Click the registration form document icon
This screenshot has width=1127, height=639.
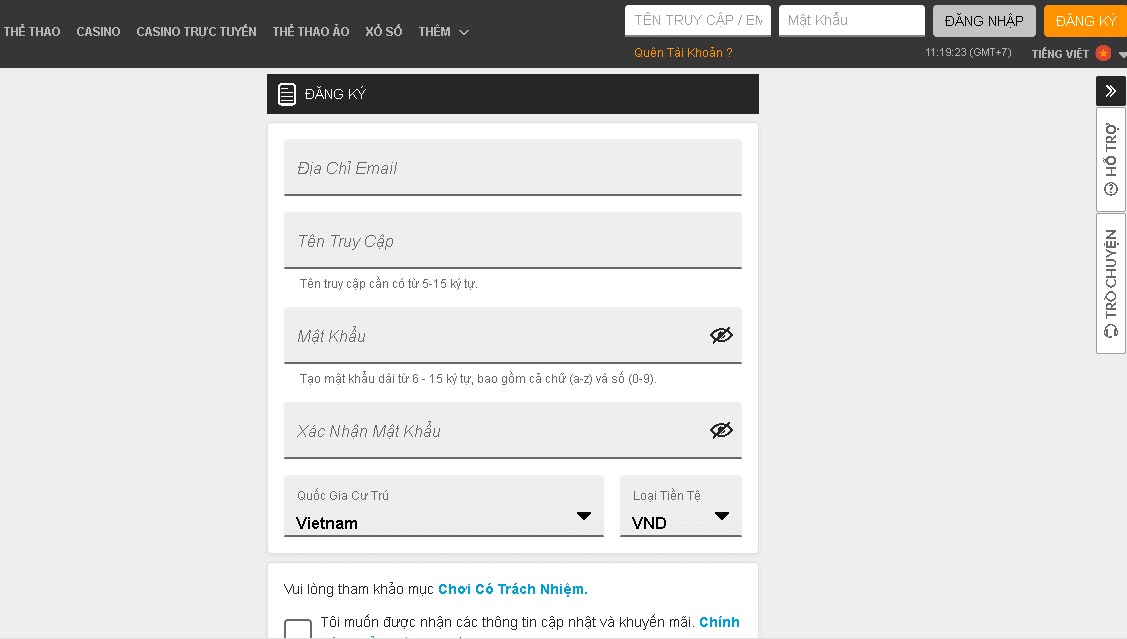(287, 95)
